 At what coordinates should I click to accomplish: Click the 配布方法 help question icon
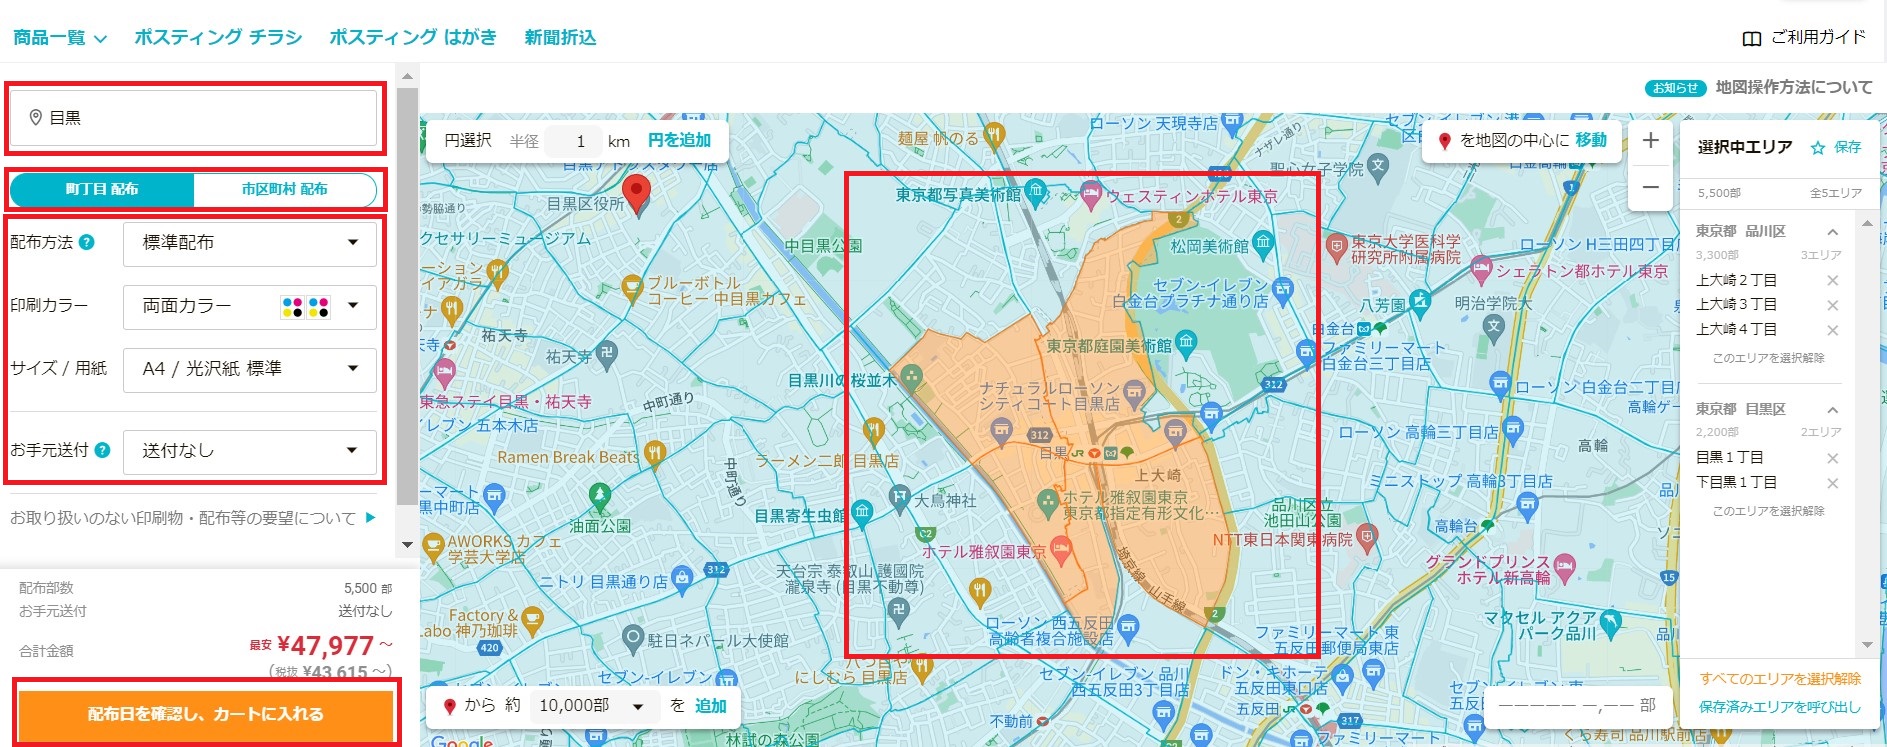[x=87, y=242]
